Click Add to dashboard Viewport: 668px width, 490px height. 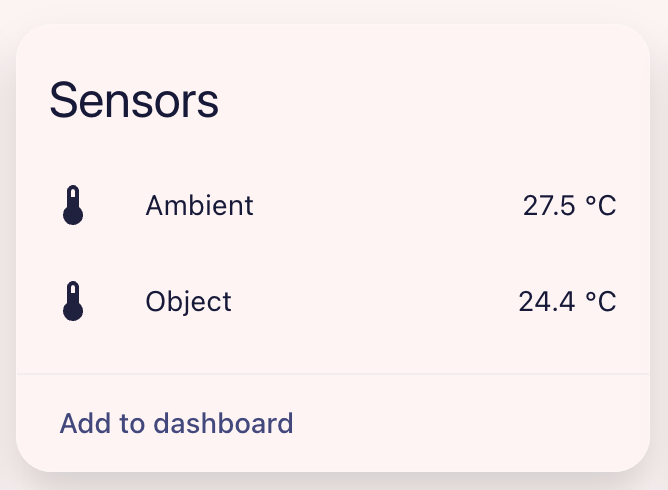pos(176,423)
